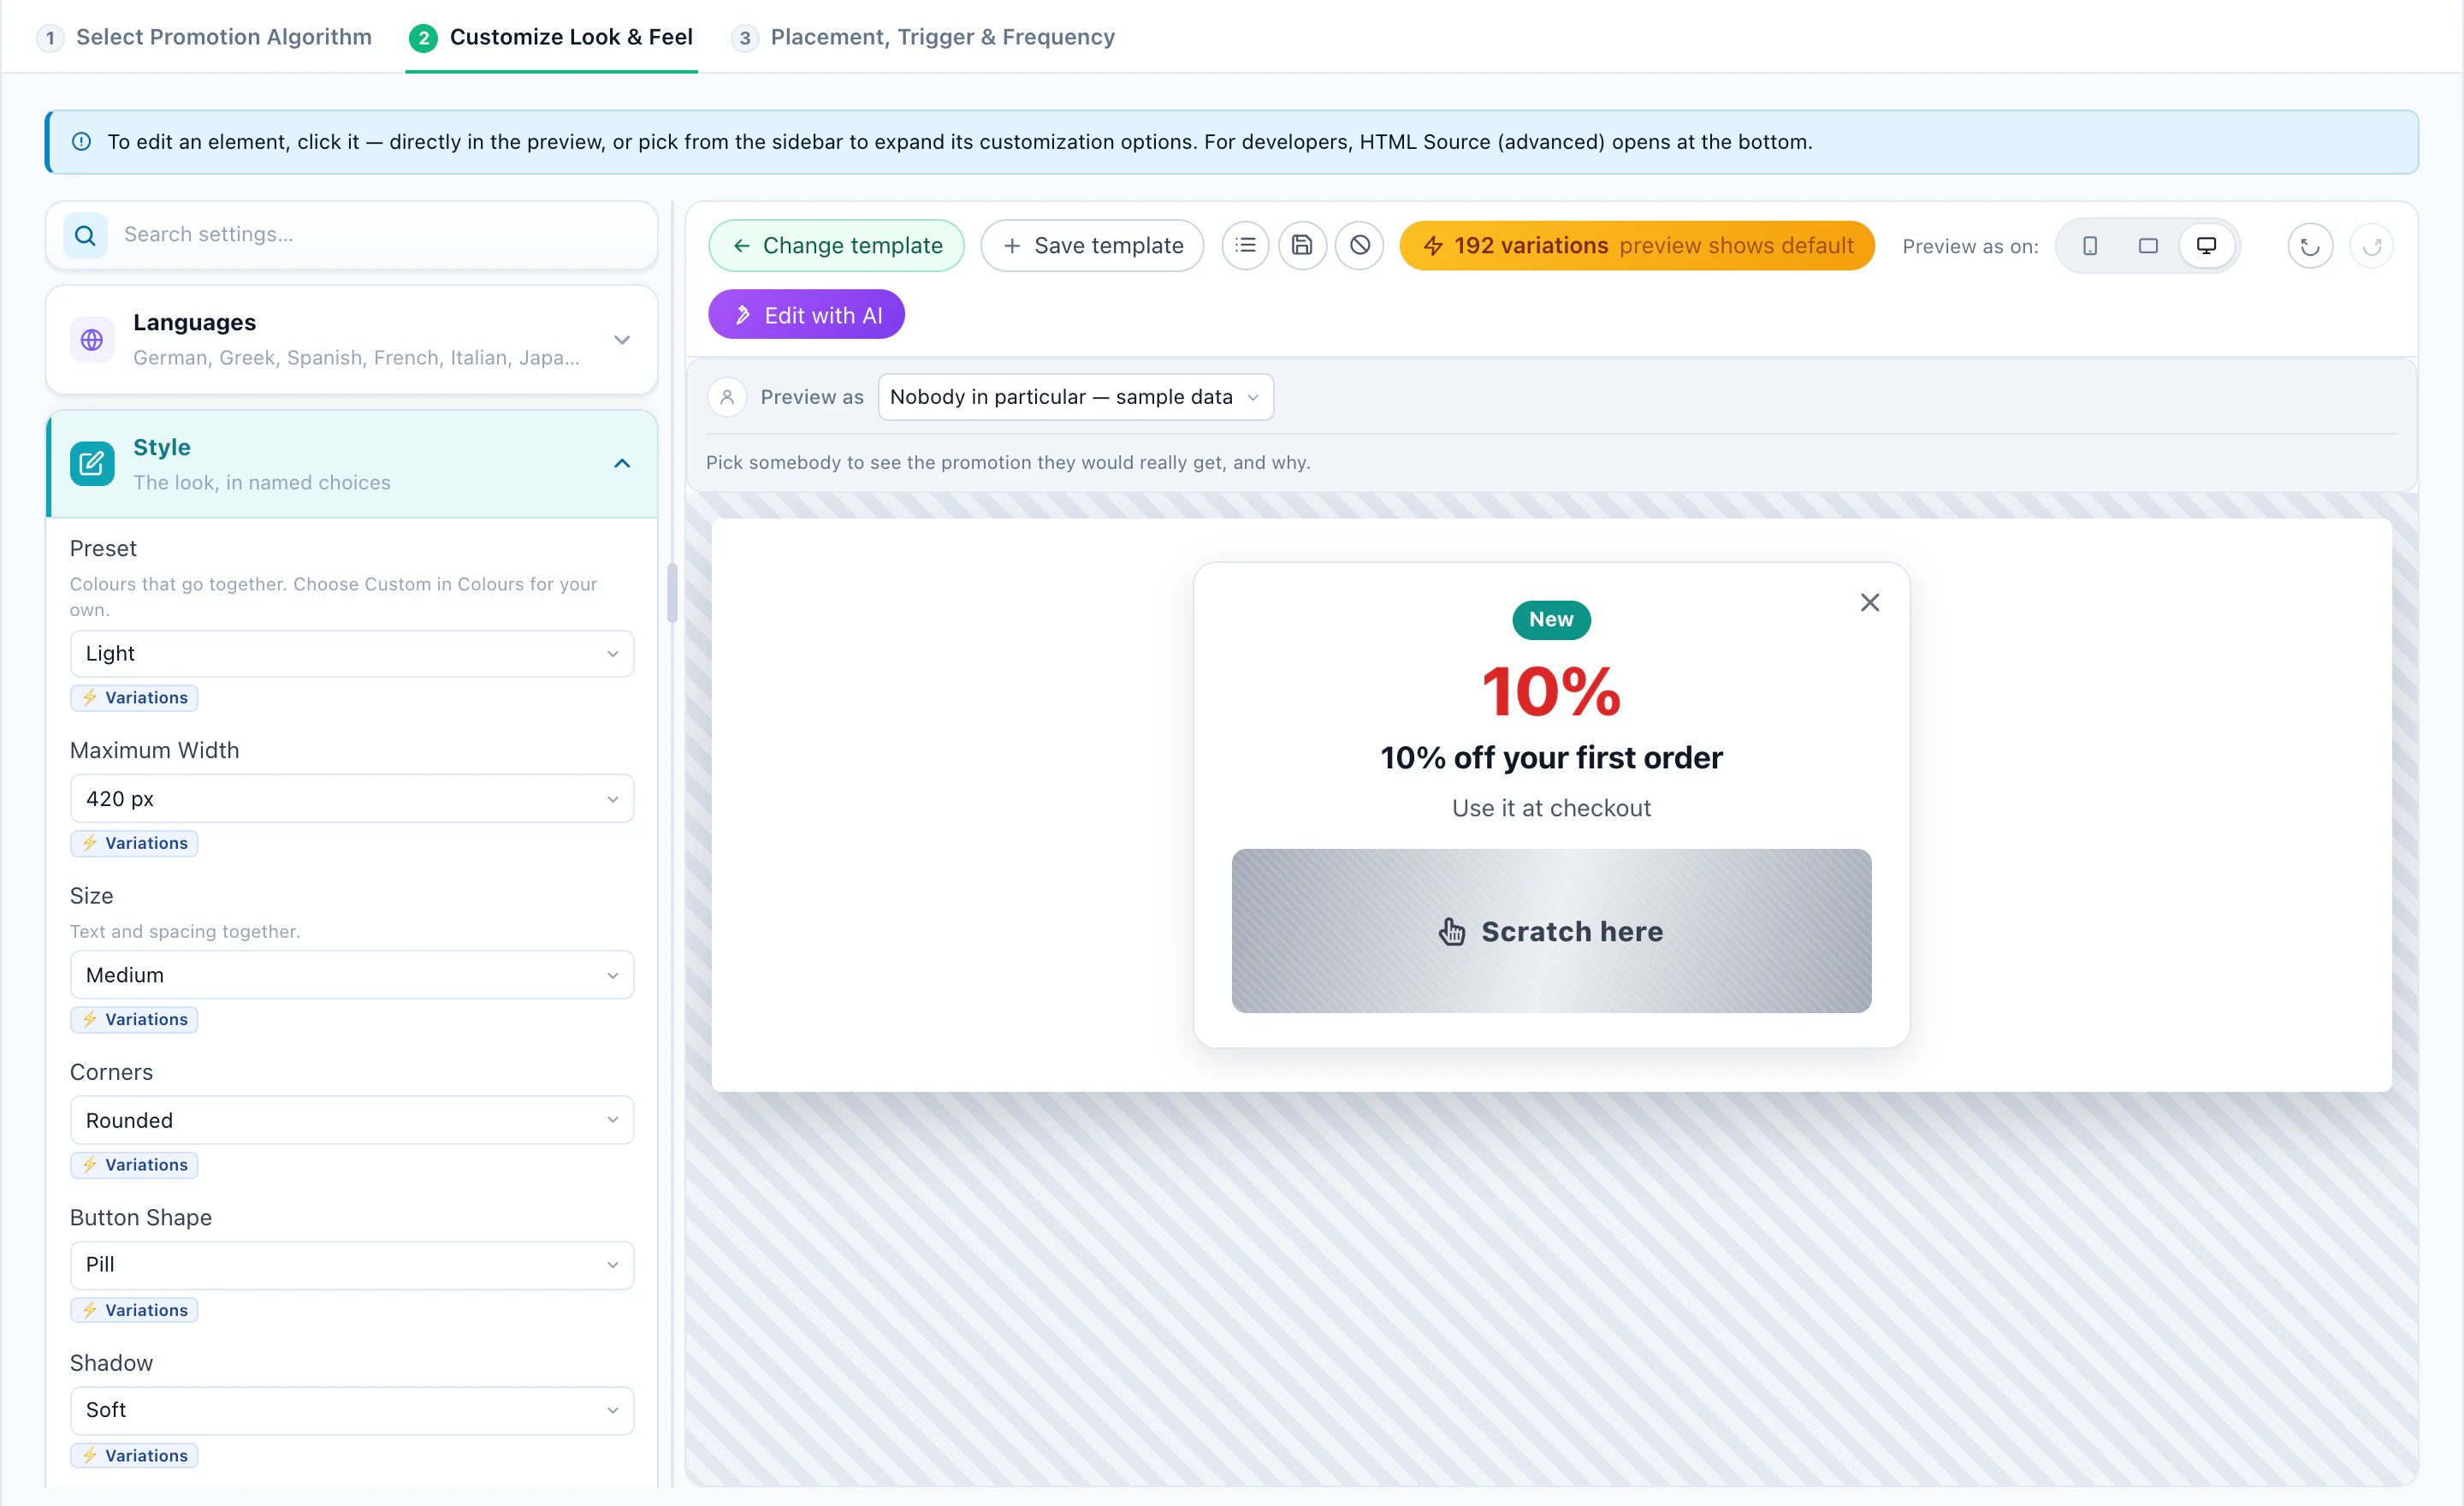2464x1506 pixels.
Task: Click the New badge in popup
Action: coord(1551,620)
